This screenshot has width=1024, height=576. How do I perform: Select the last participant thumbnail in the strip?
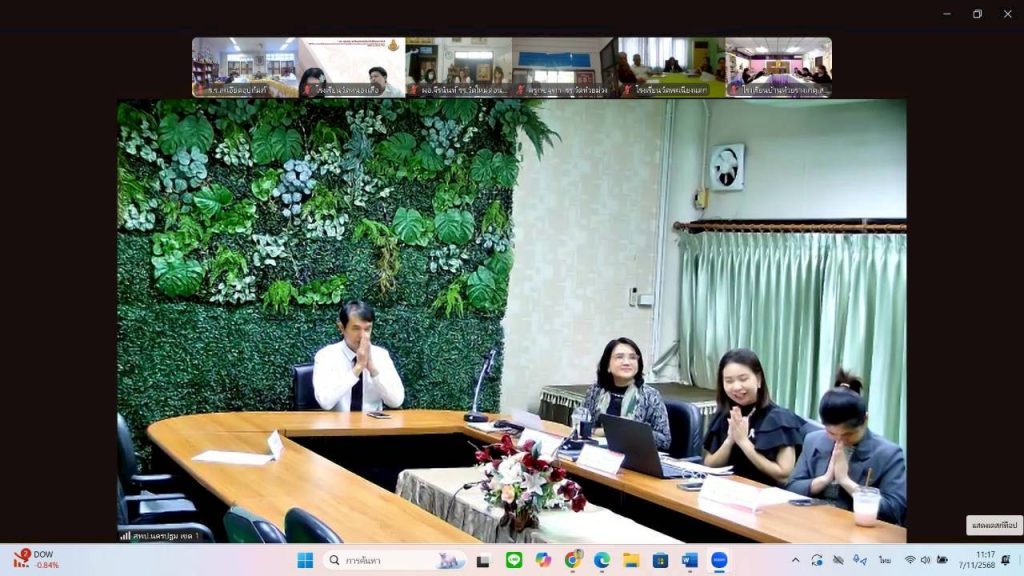click(x=778, y=67)
